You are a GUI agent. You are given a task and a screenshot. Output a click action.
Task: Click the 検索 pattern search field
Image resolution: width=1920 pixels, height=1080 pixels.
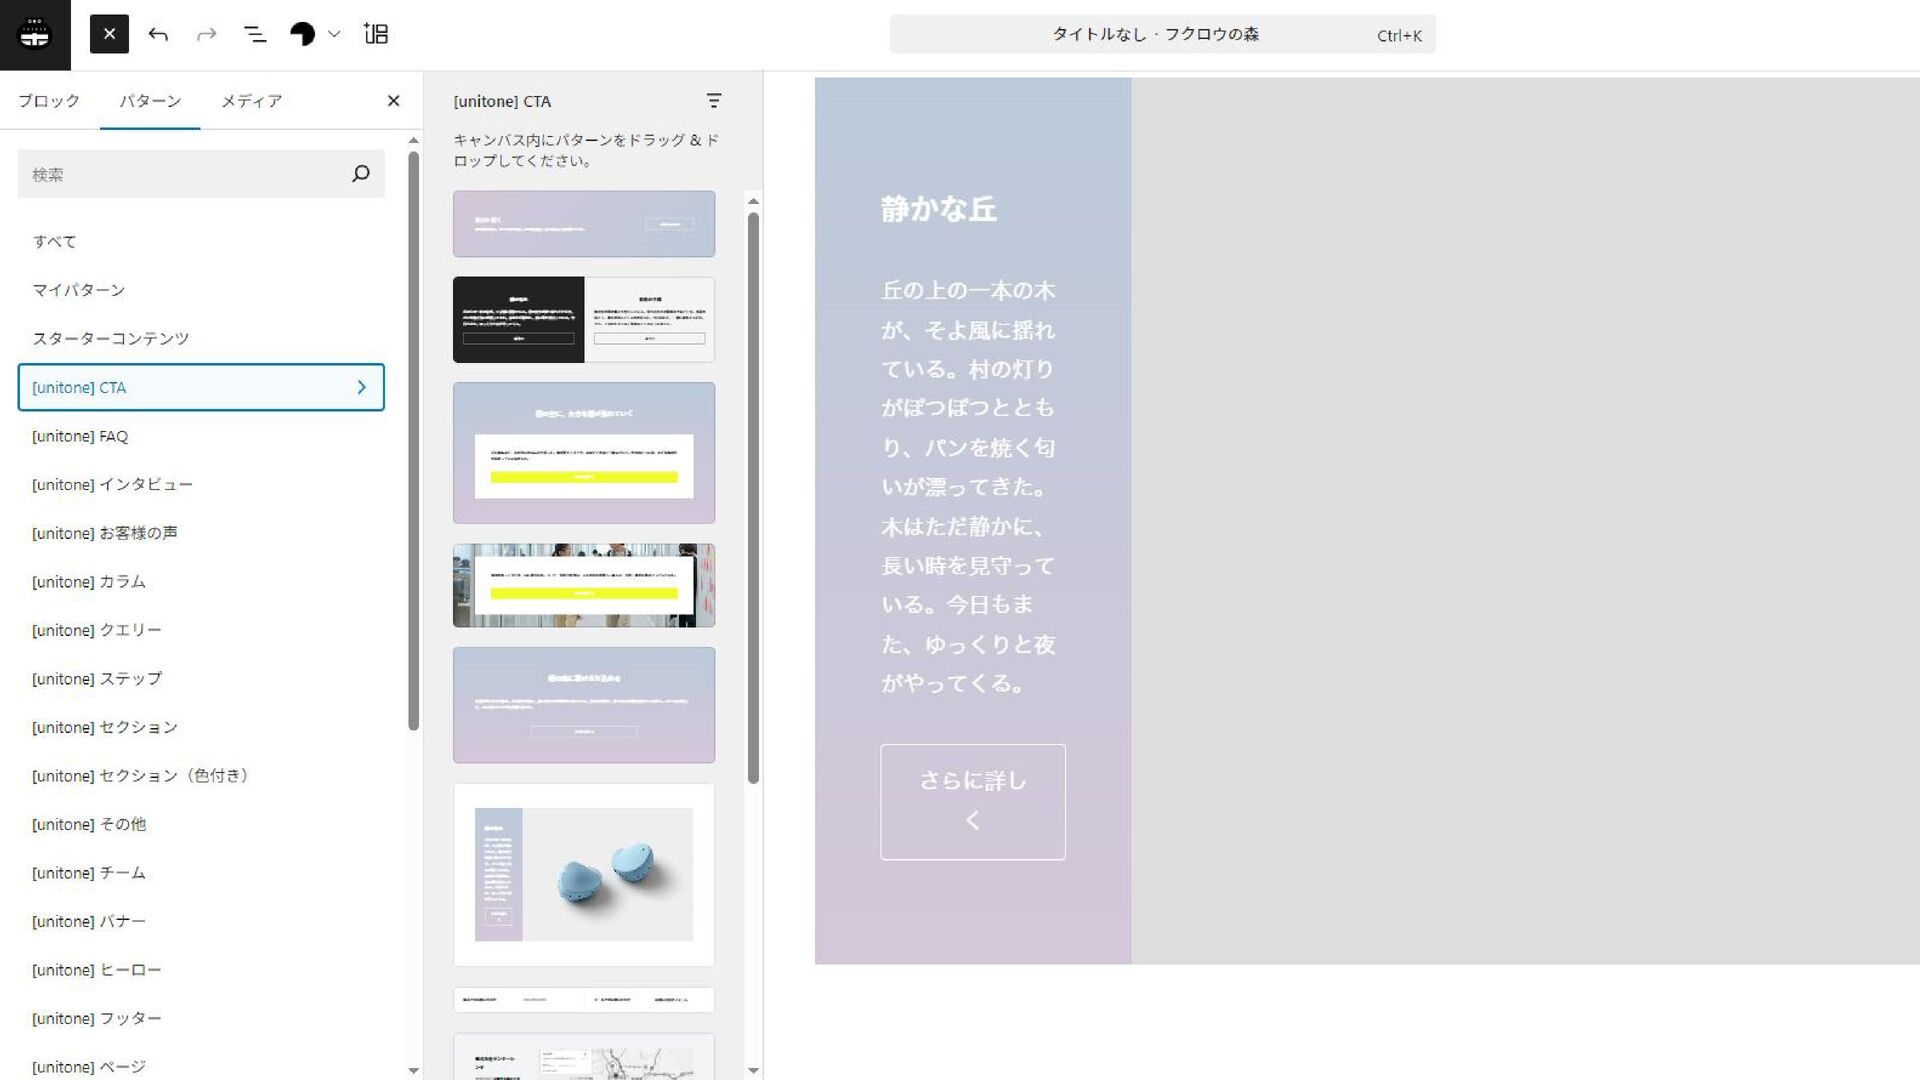[x=180, y=174]
